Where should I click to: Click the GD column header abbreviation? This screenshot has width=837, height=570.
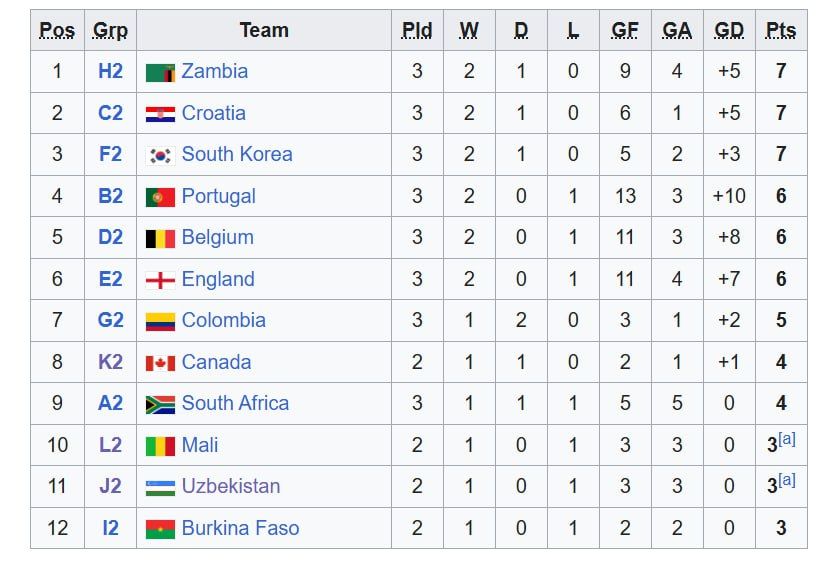click(x=729, y=31)
